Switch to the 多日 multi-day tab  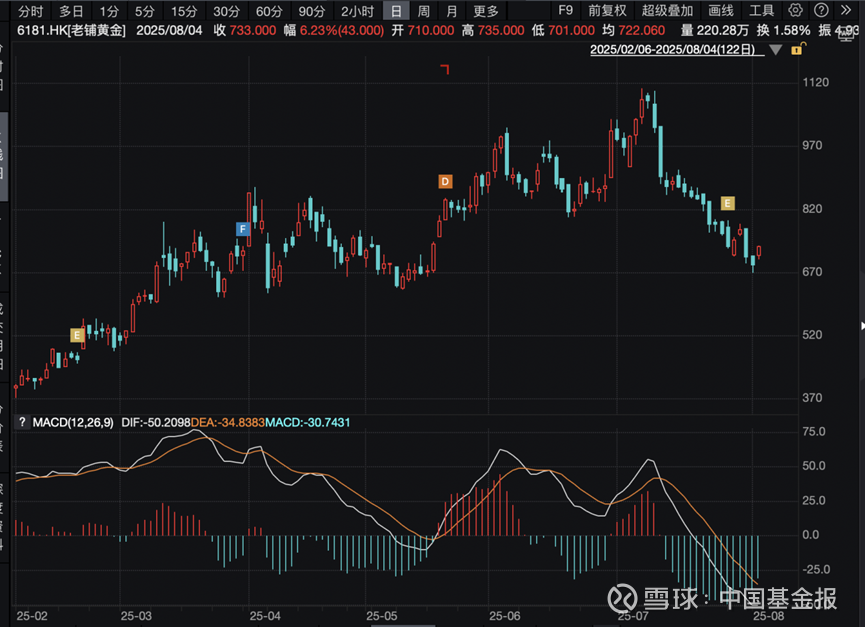click(x=71, y=11)
